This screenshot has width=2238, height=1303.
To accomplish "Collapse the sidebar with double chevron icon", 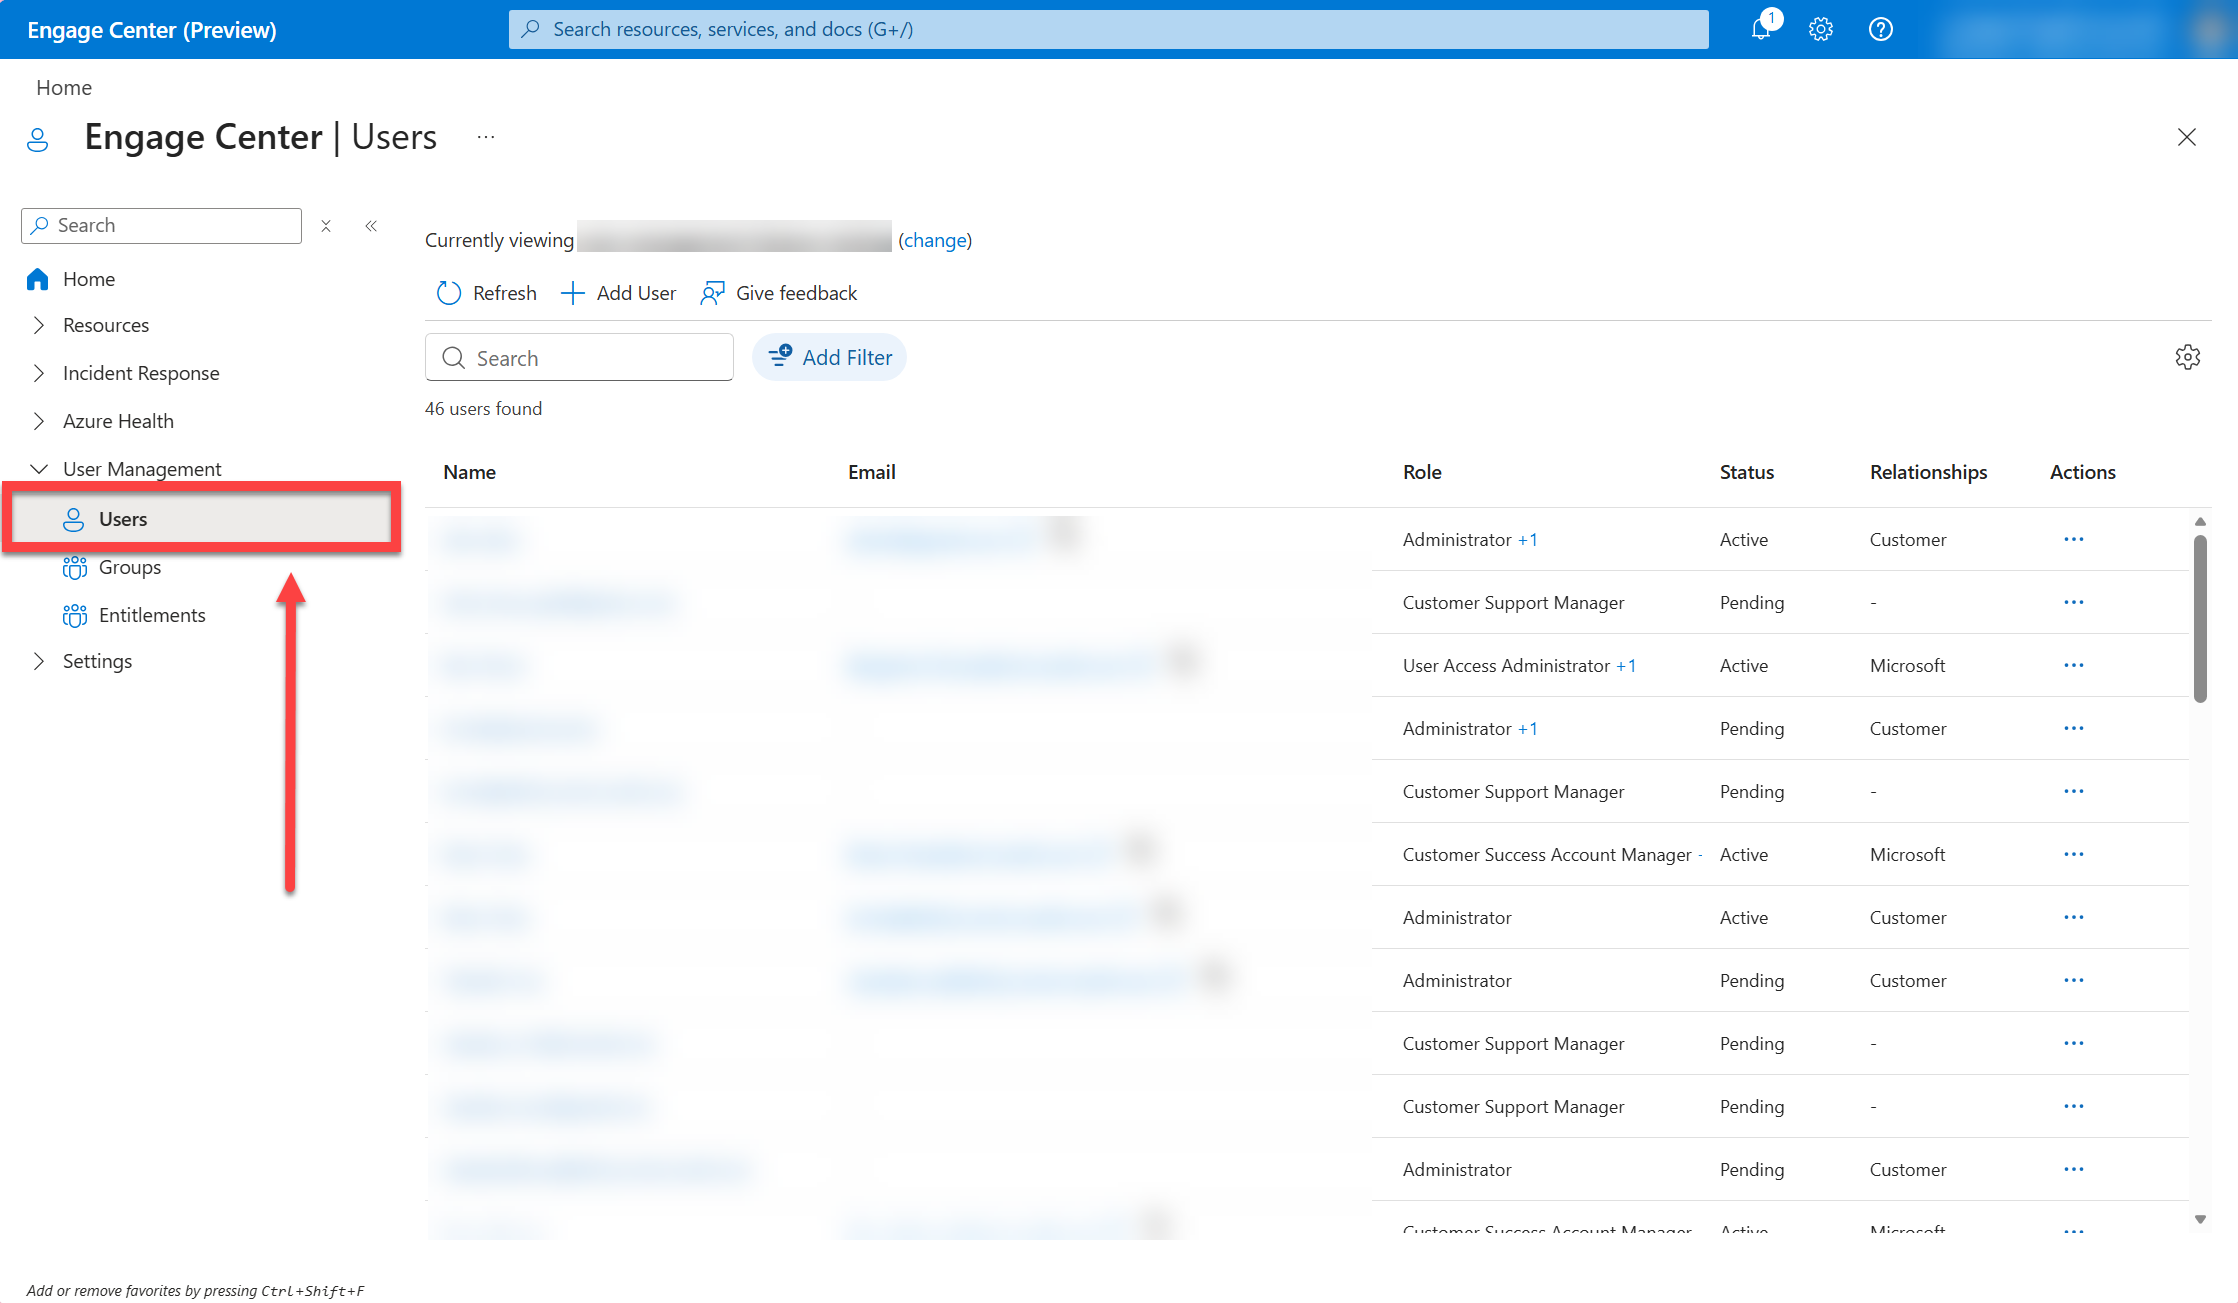I will coord(371,226).
